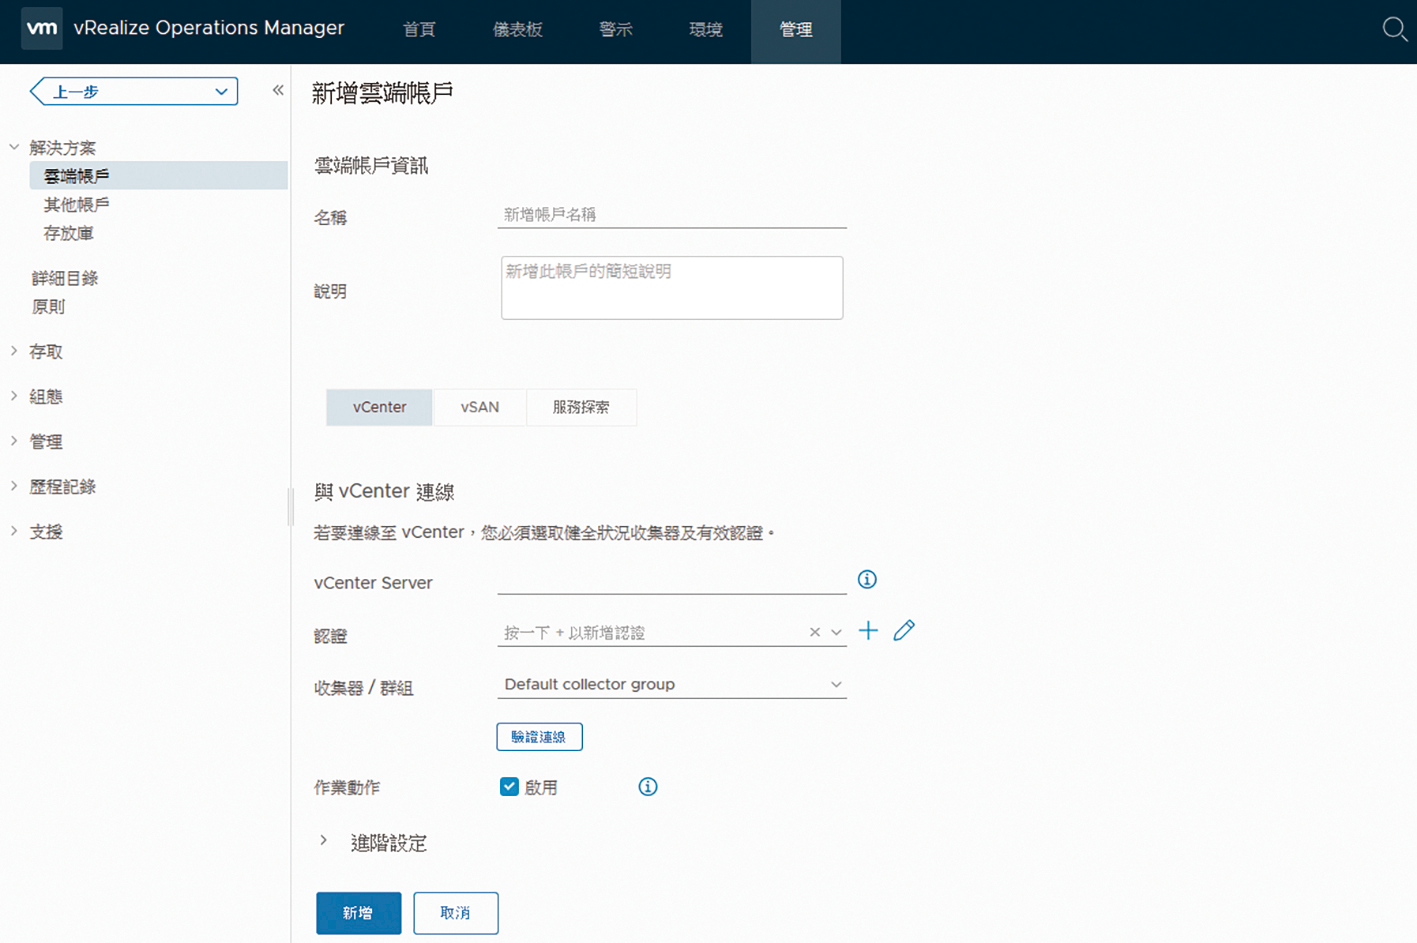Expand the 存取 section
The height and width of the screenshot is (943, 1417).
pyautogui.click(x=14, y=351)
